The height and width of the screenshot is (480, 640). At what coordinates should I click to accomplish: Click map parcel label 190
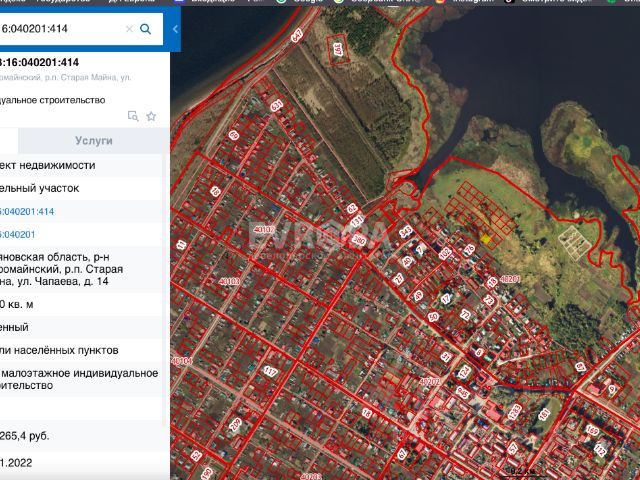(207, 474)
